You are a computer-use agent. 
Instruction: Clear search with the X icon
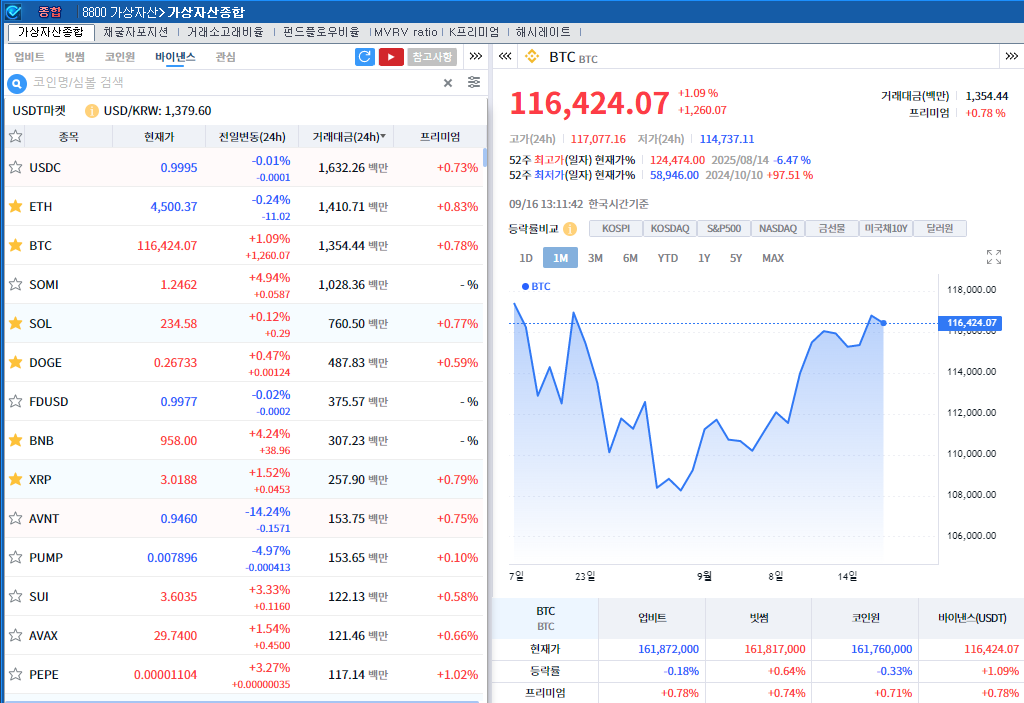point(448,82)
